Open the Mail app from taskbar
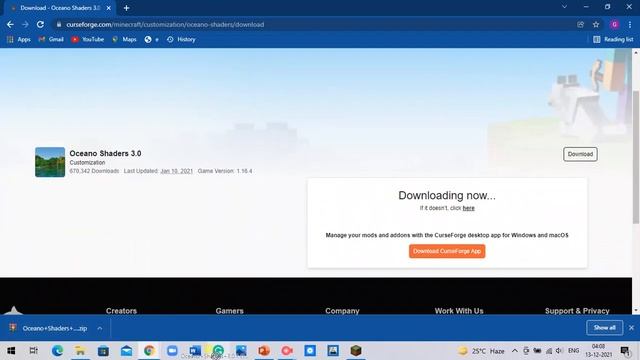 tap(127, 351)
